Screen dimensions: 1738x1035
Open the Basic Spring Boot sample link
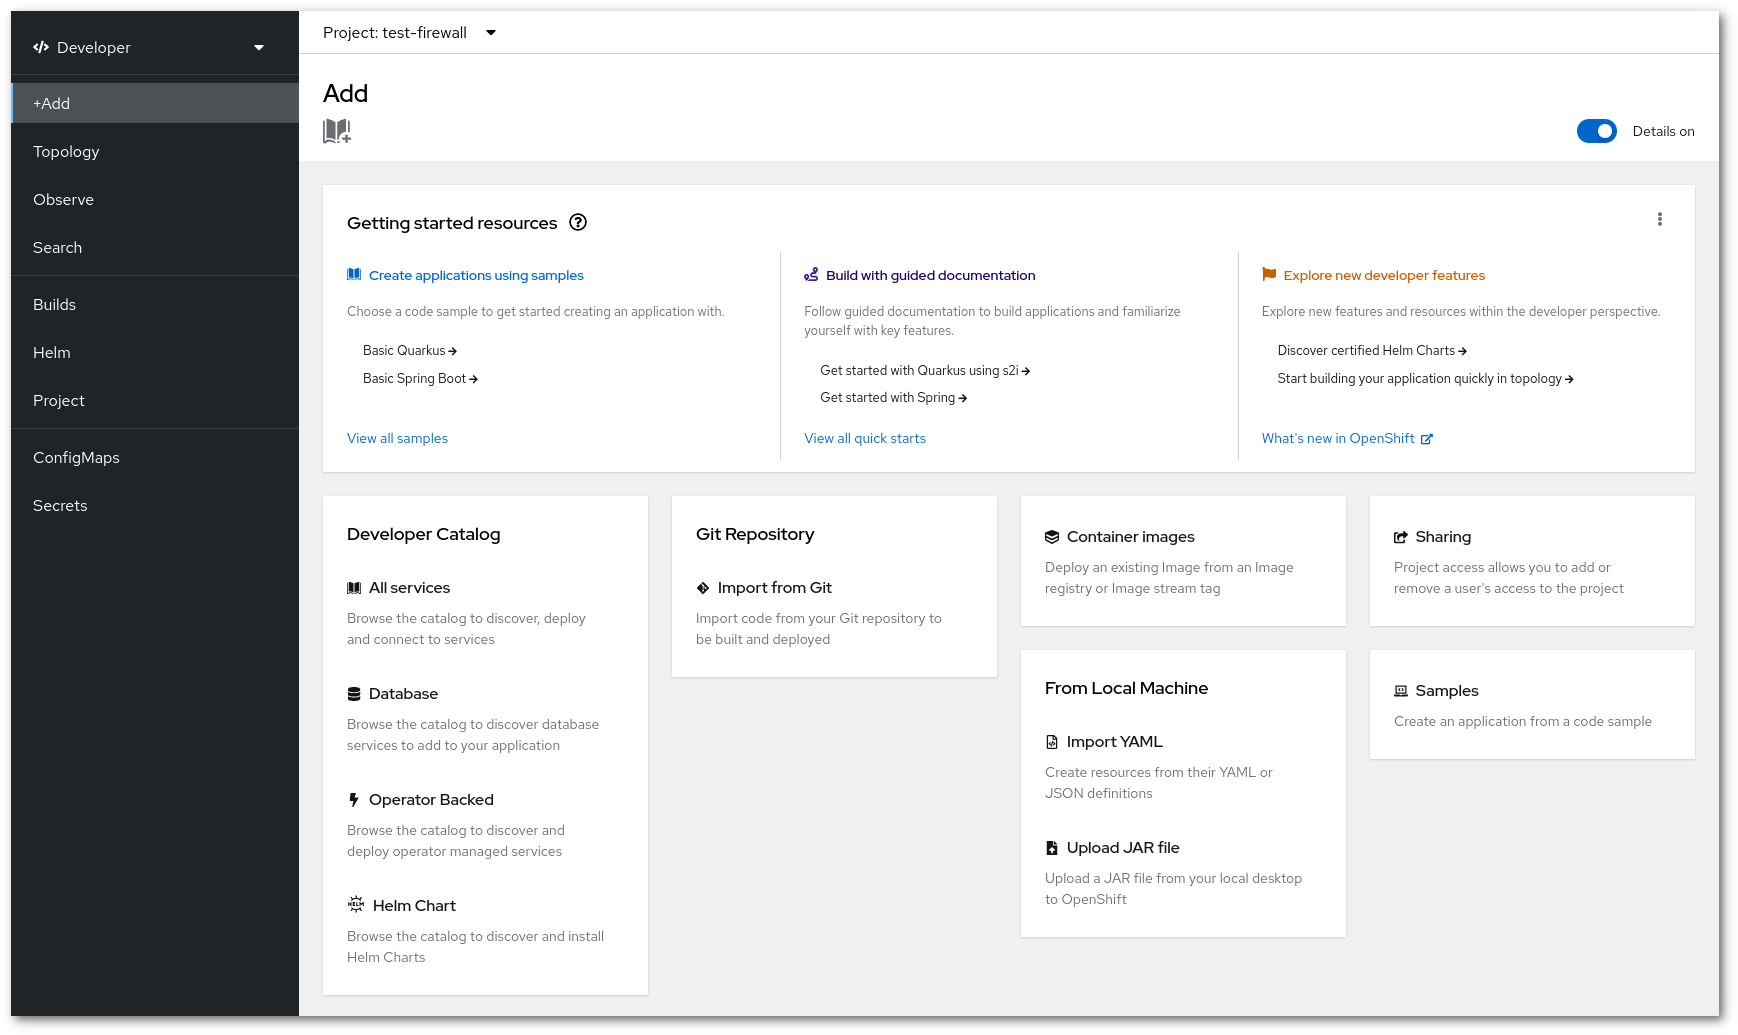click(420, 379)
